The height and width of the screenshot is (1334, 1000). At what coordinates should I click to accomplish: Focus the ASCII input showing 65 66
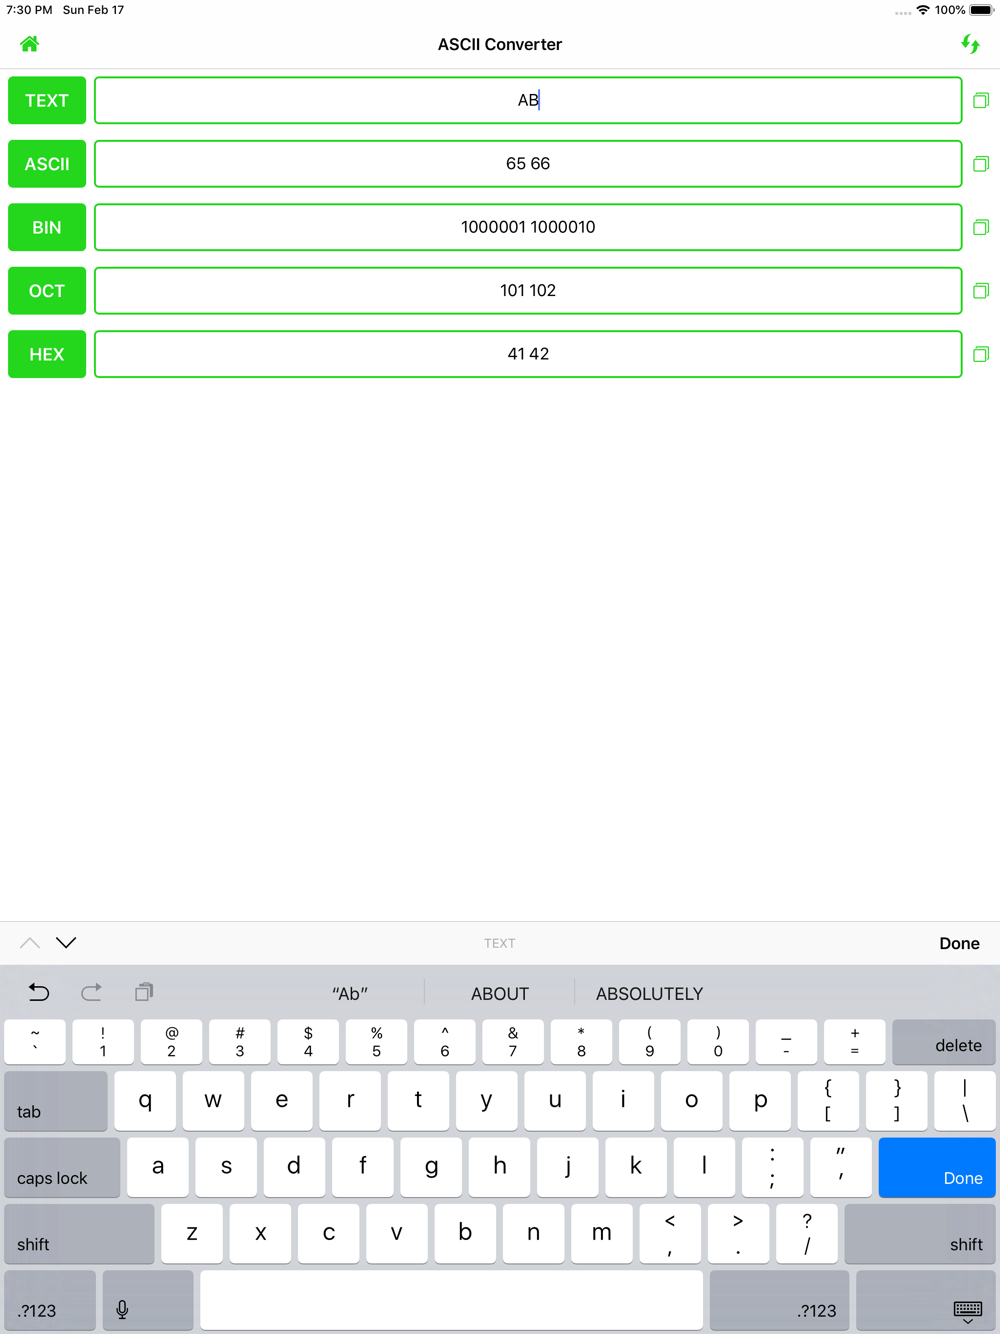[528, 164]
